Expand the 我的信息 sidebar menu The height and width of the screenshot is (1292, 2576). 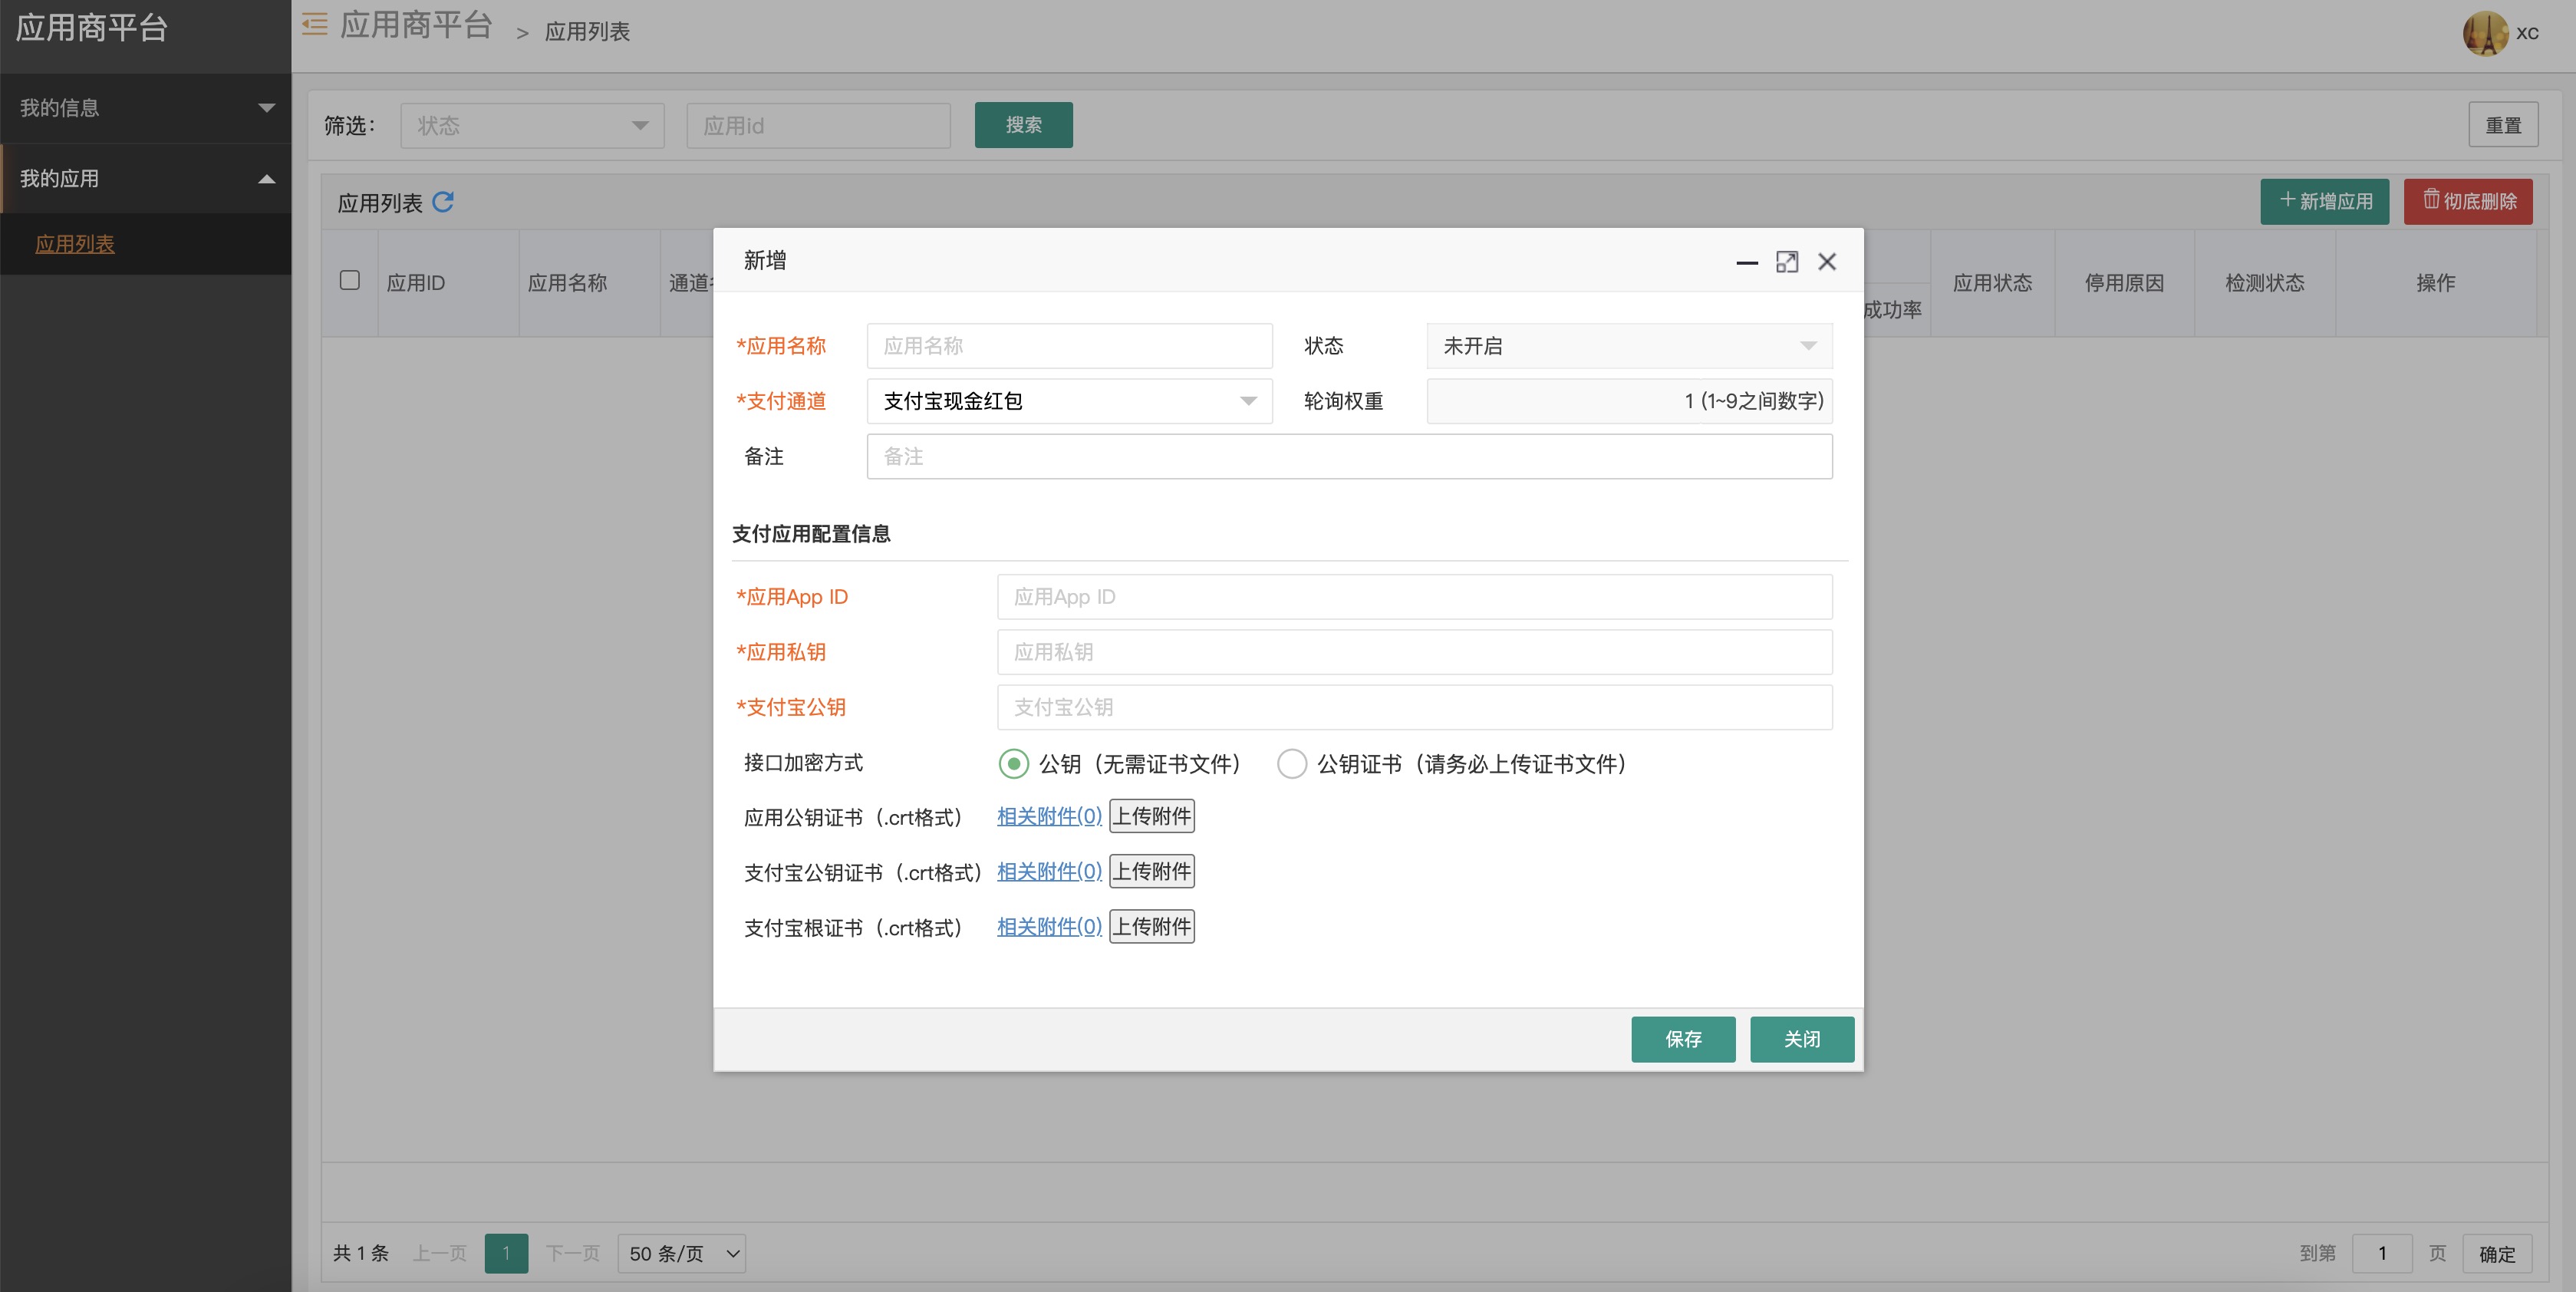pos(146,108)
